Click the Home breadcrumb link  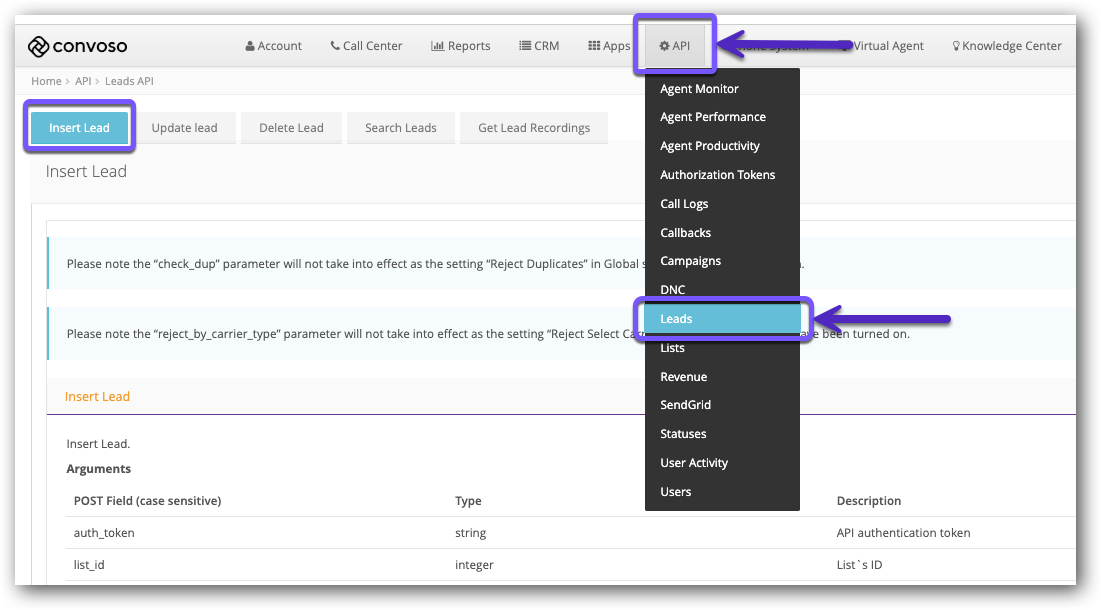(46, 81)
